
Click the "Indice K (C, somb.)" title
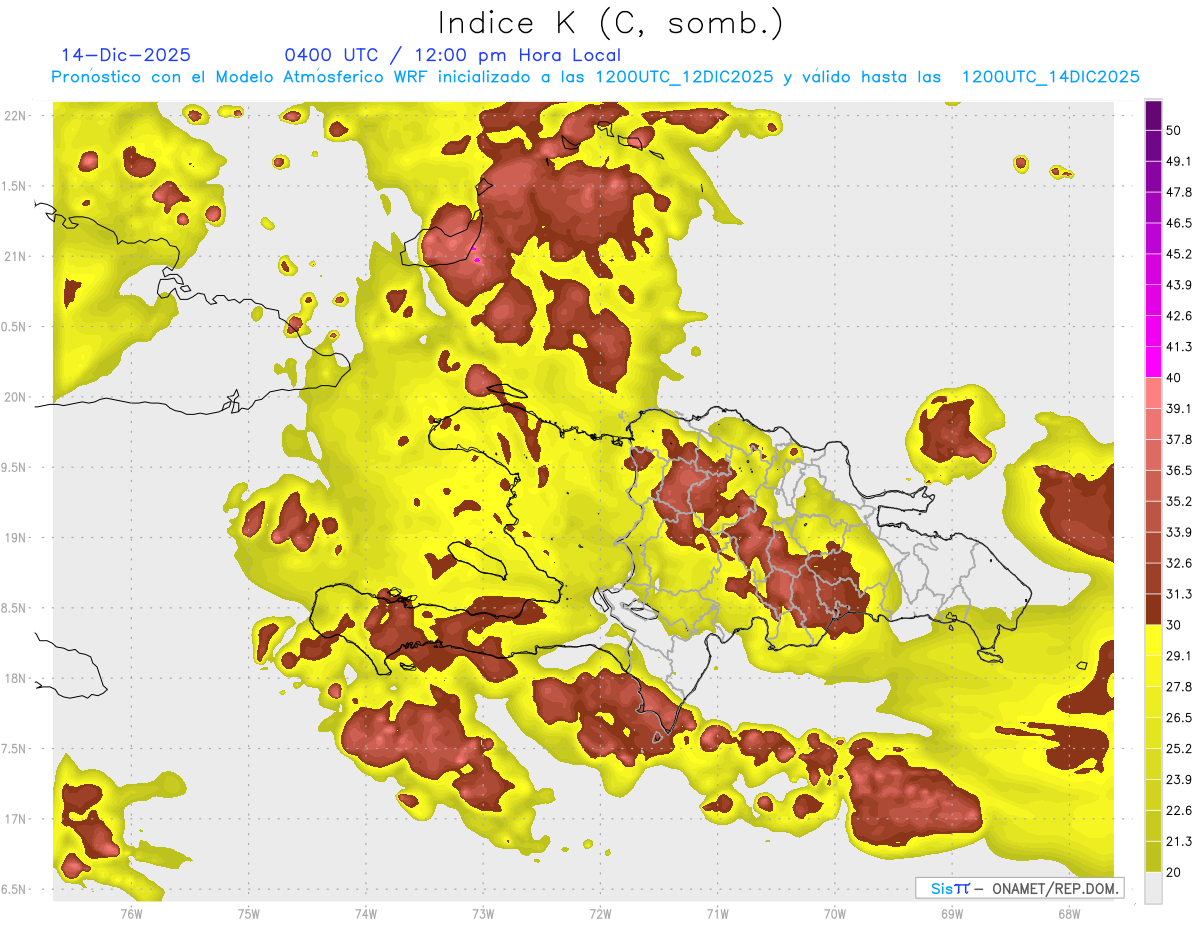tap(610, 22)
